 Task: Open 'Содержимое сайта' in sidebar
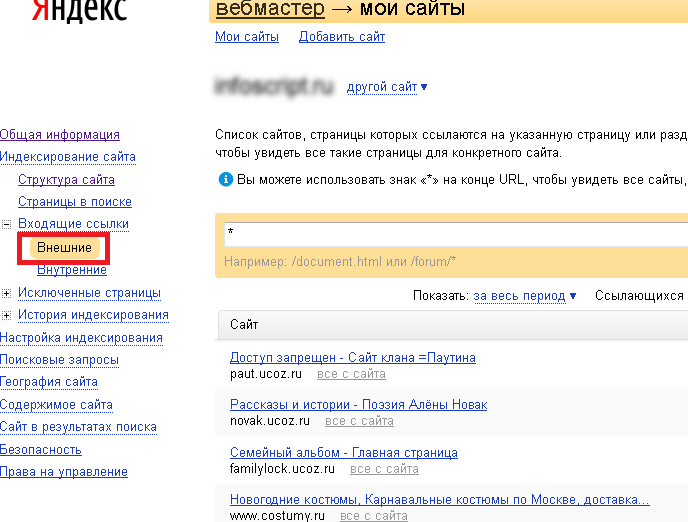[56, 405]
